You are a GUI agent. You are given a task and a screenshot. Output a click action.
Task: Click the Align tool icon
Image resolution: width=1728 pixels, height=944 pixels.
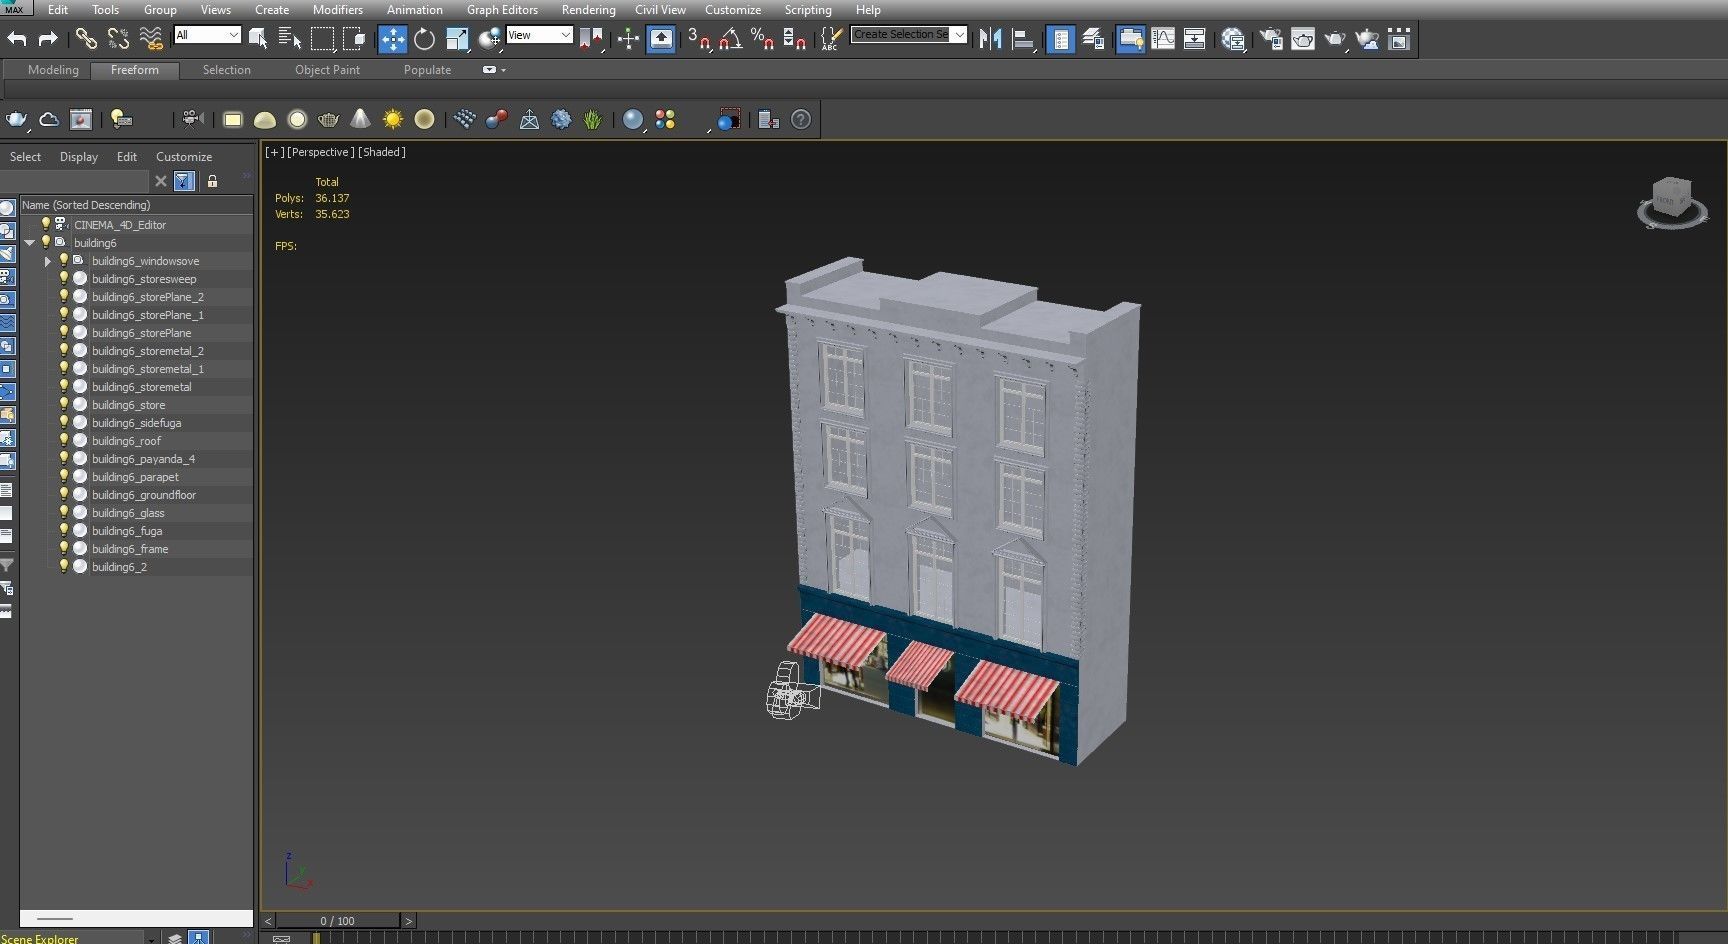click(1023, 39)
